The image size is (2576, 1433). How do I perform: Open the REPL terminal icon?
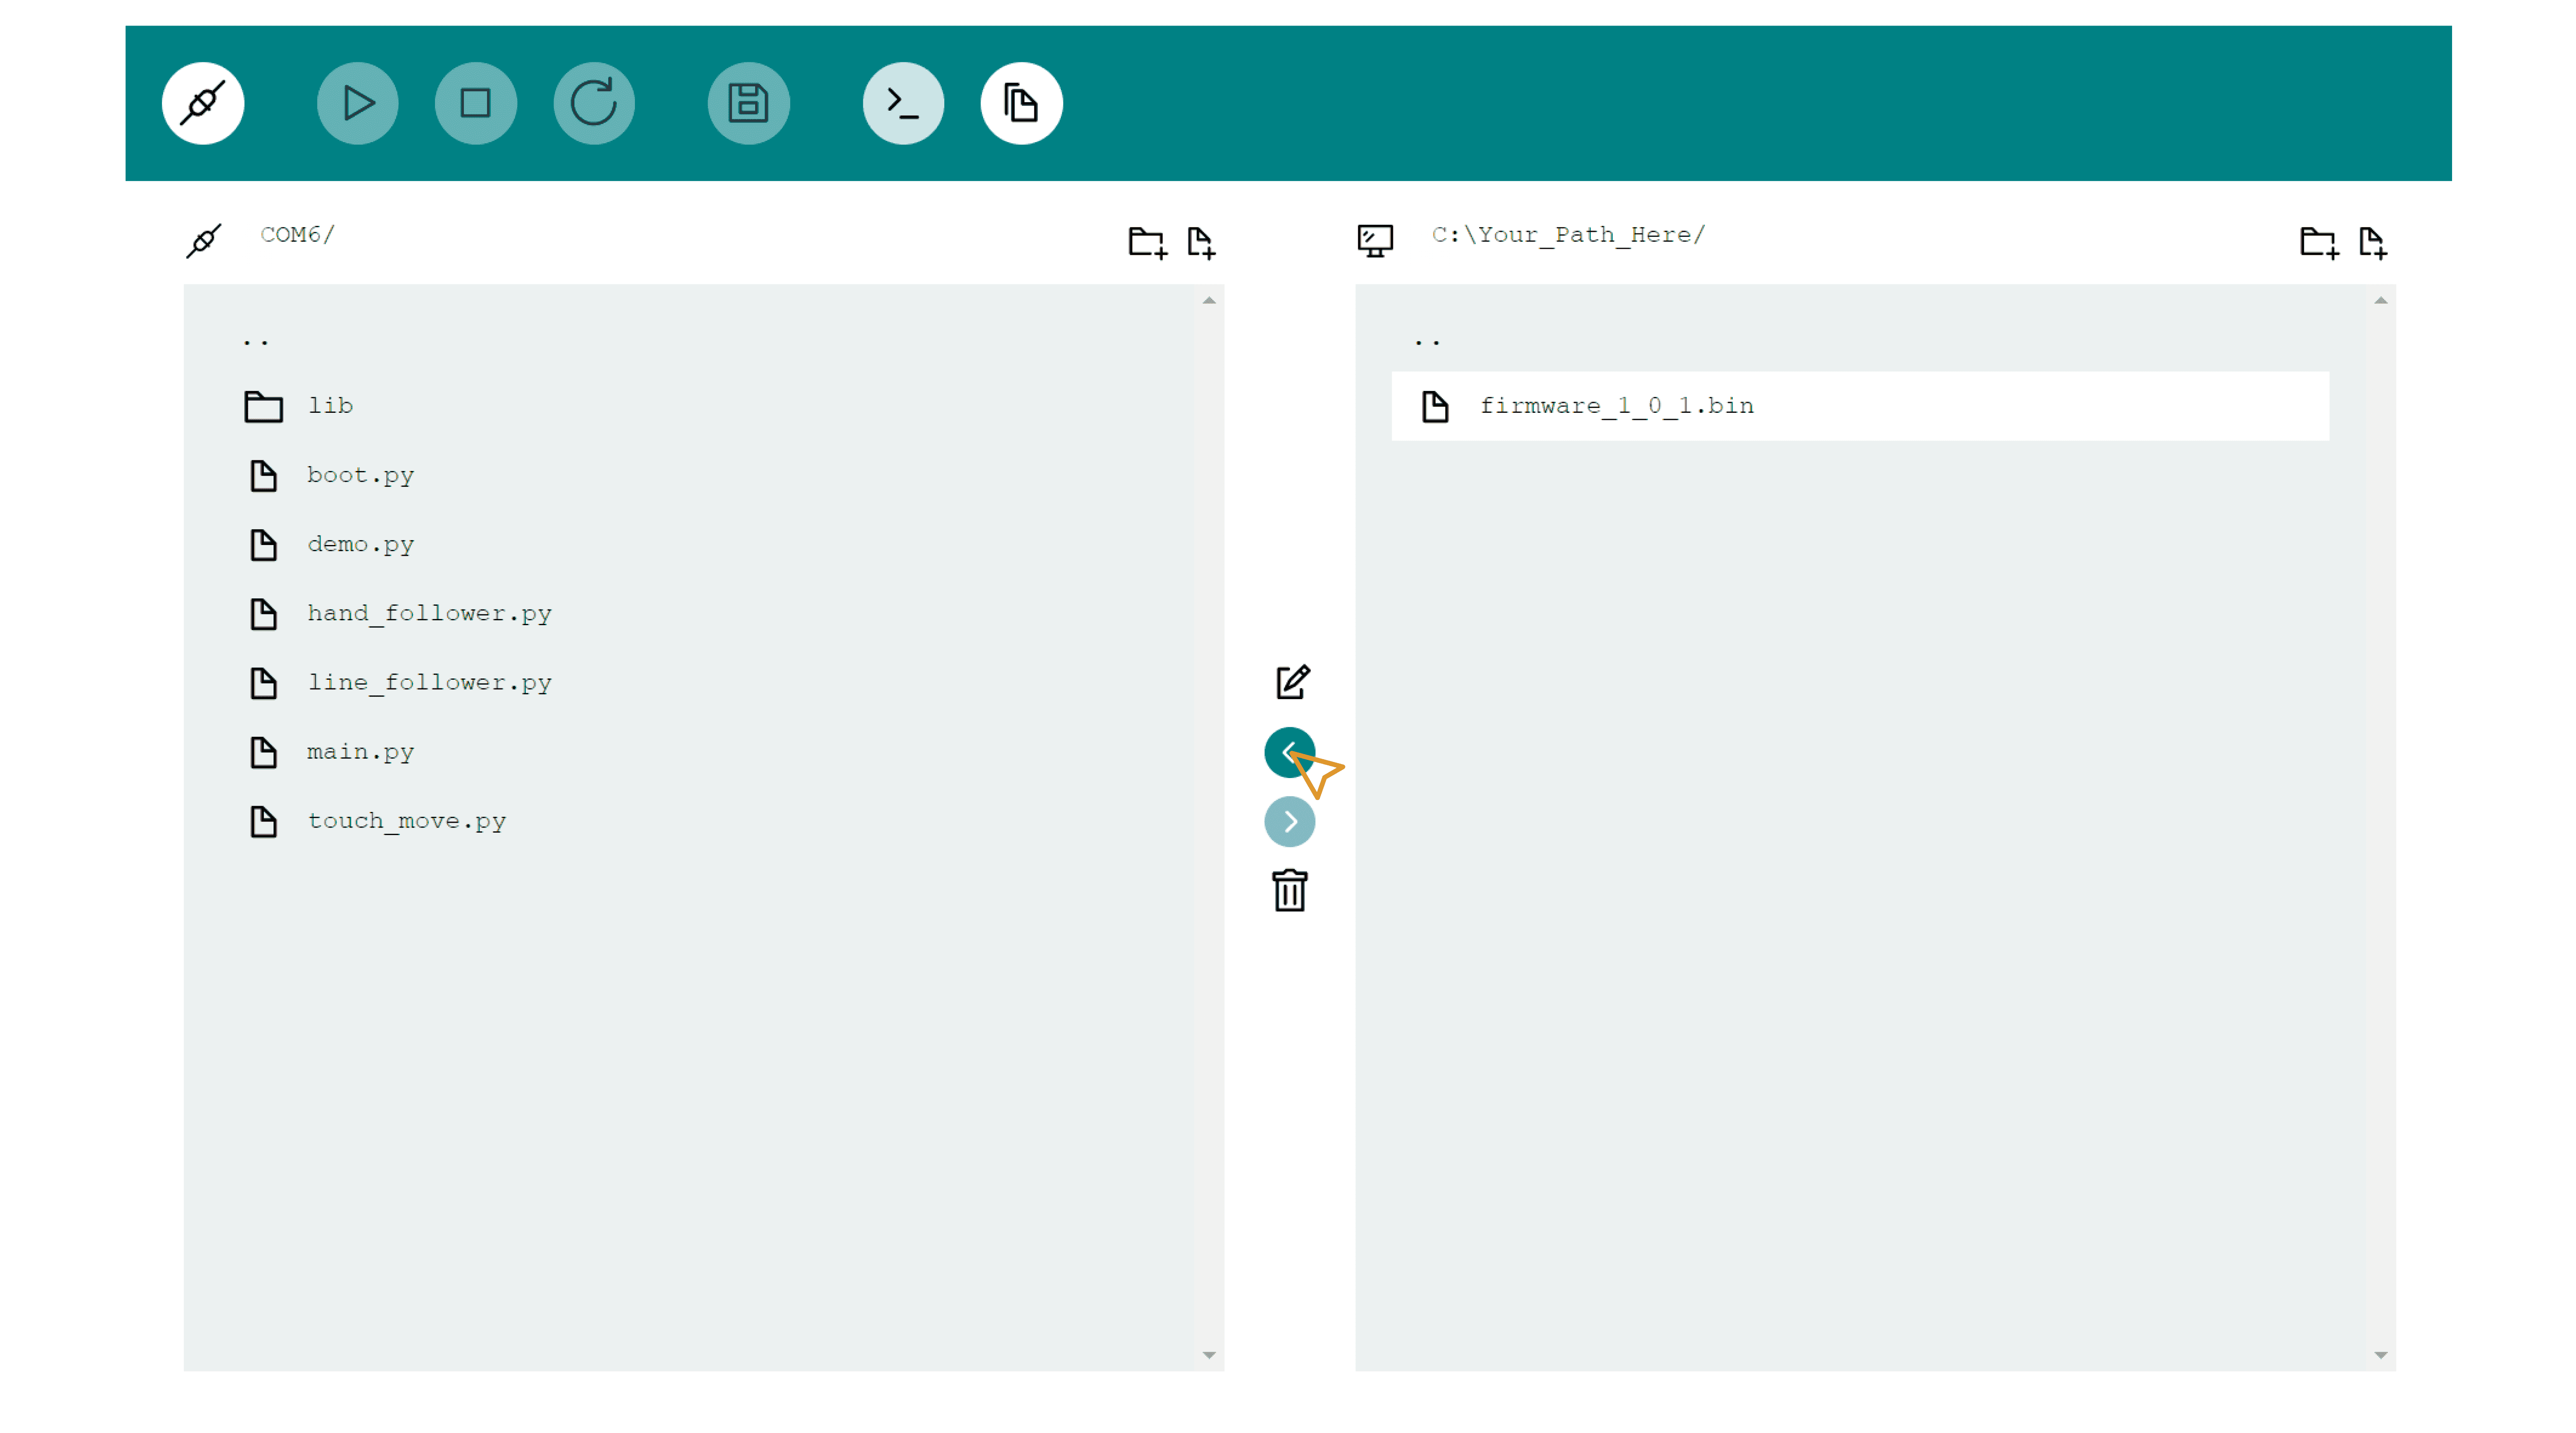click(903, 103)
